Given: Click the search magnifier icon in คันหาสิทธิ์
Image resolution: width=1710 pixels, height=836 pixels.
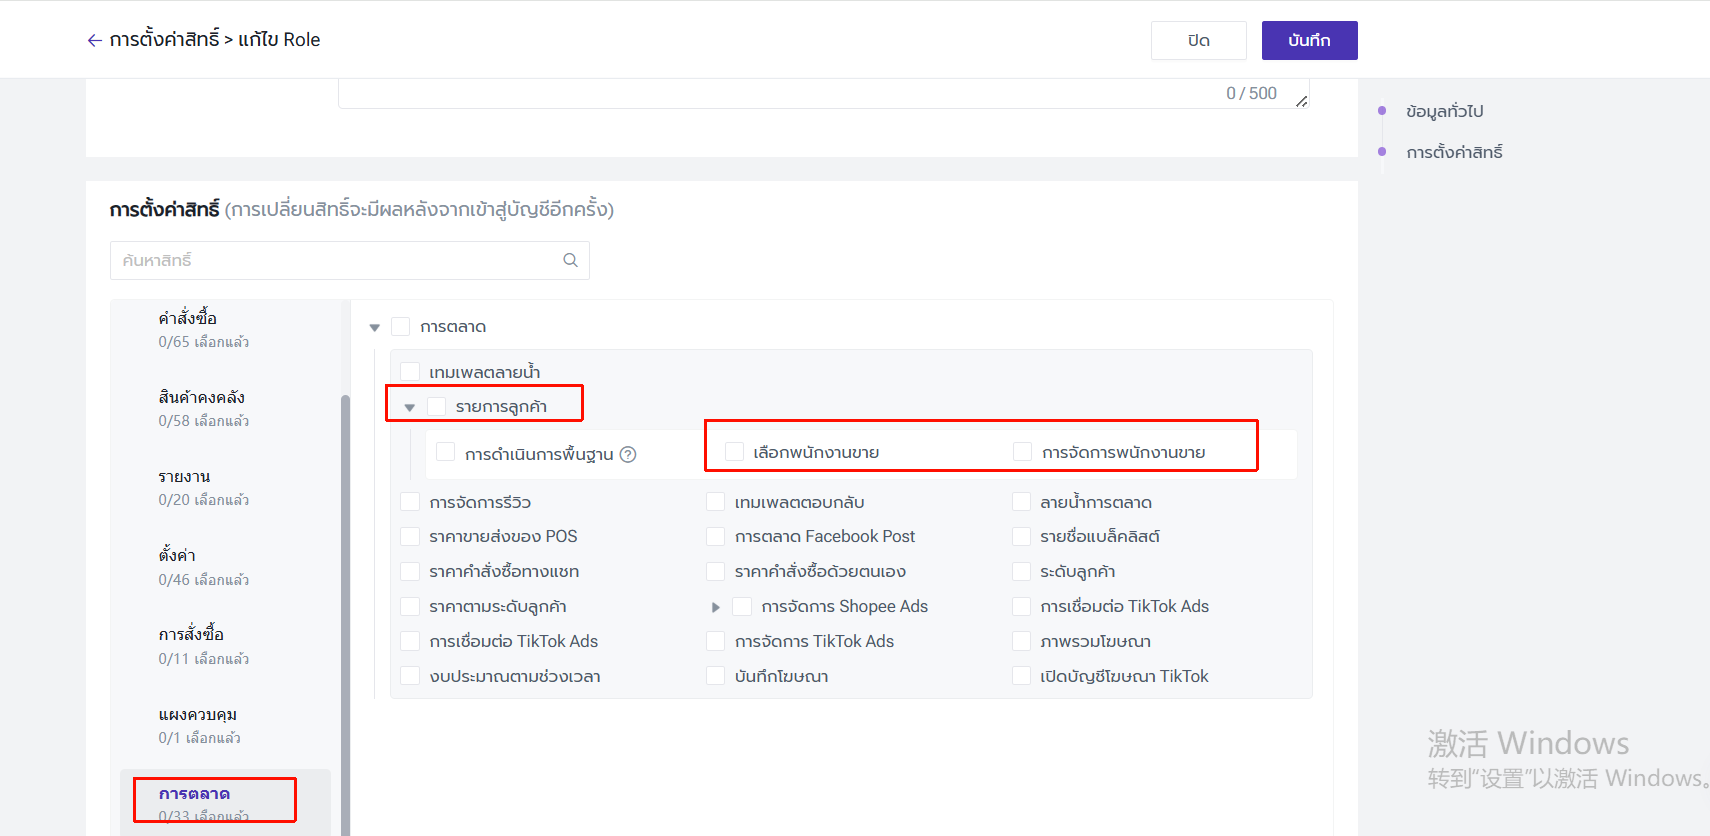Looking at the screenshot, I should 570,260.
